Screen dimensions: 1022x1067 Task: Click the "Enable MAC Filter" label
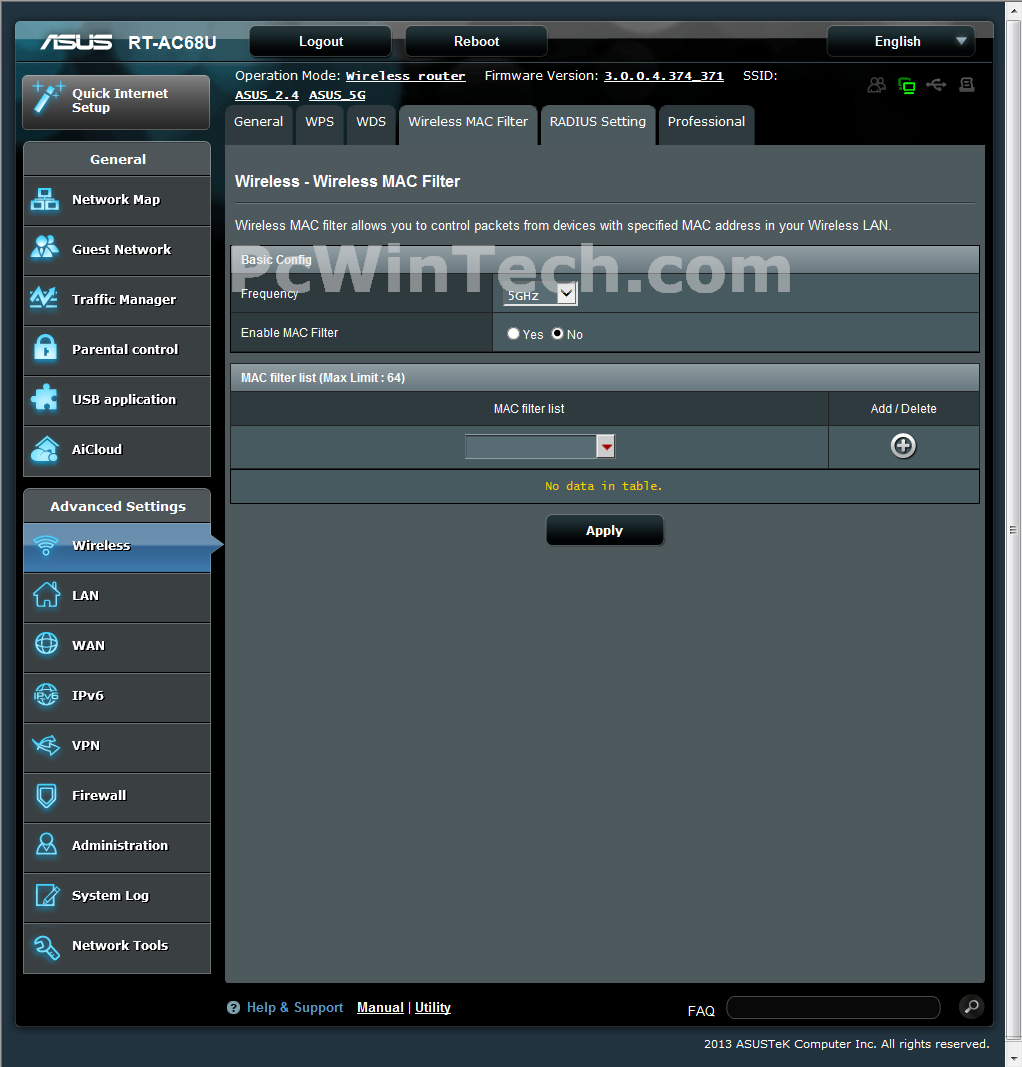pos(289,333)
